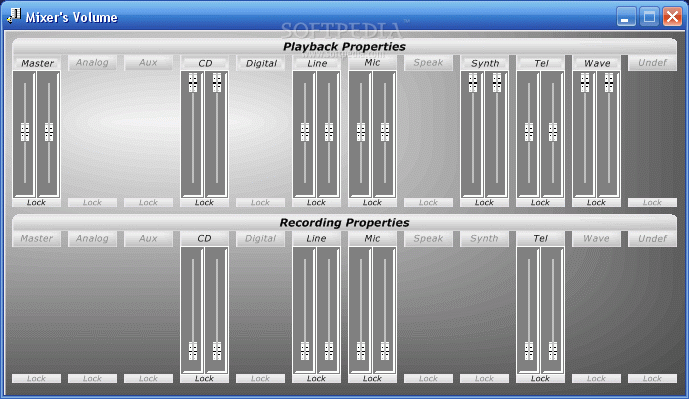Click the Playback Digital channel button
The width and height of the screenshot is (689, 399).
pos(261,63)
